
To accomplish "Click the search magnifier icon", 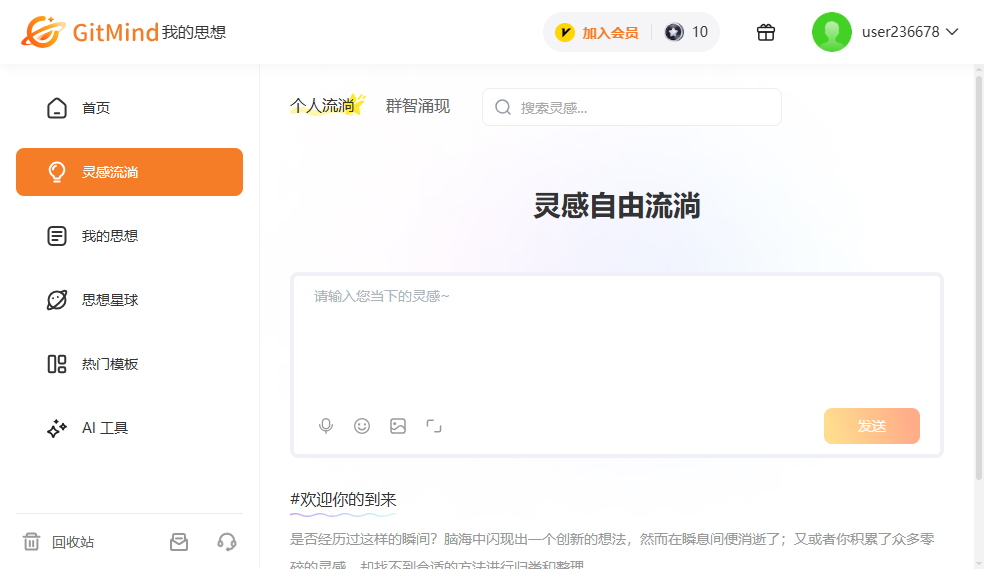I will pos(503,107).
